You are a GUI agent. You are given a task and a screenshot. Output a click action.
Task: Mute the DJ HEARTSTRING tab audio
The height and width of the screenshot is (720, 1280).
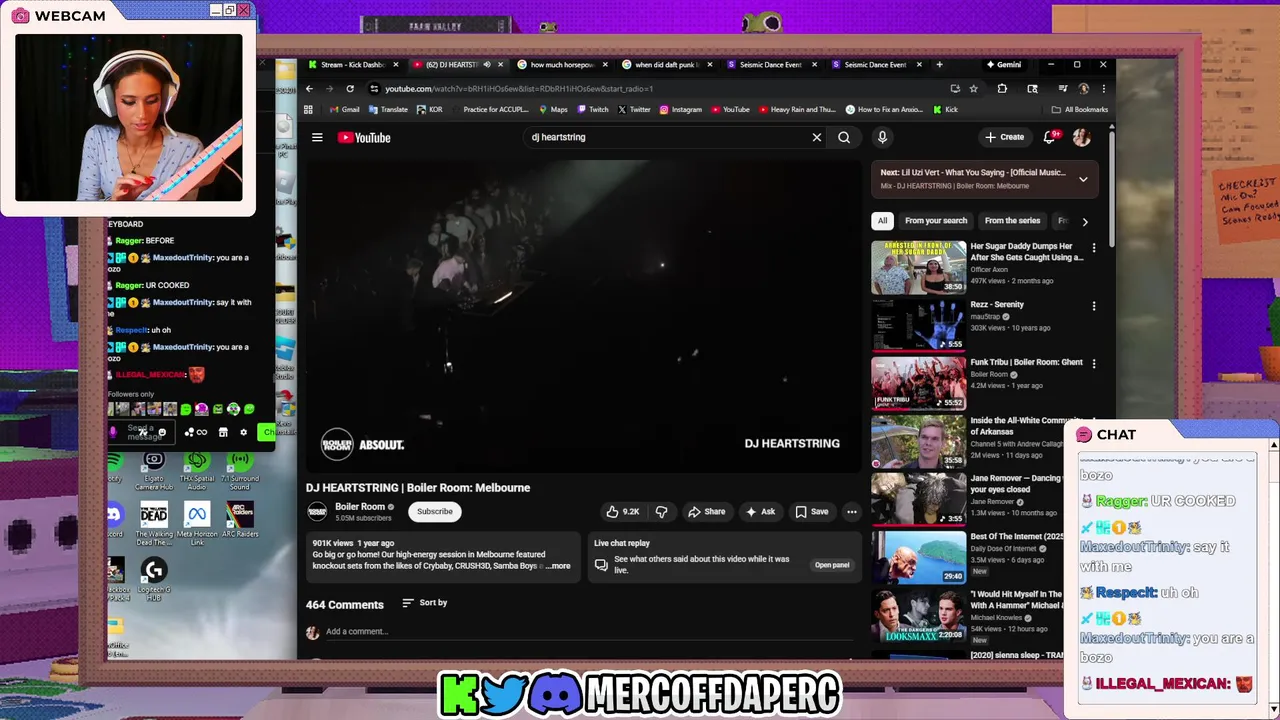coord(487,65)
